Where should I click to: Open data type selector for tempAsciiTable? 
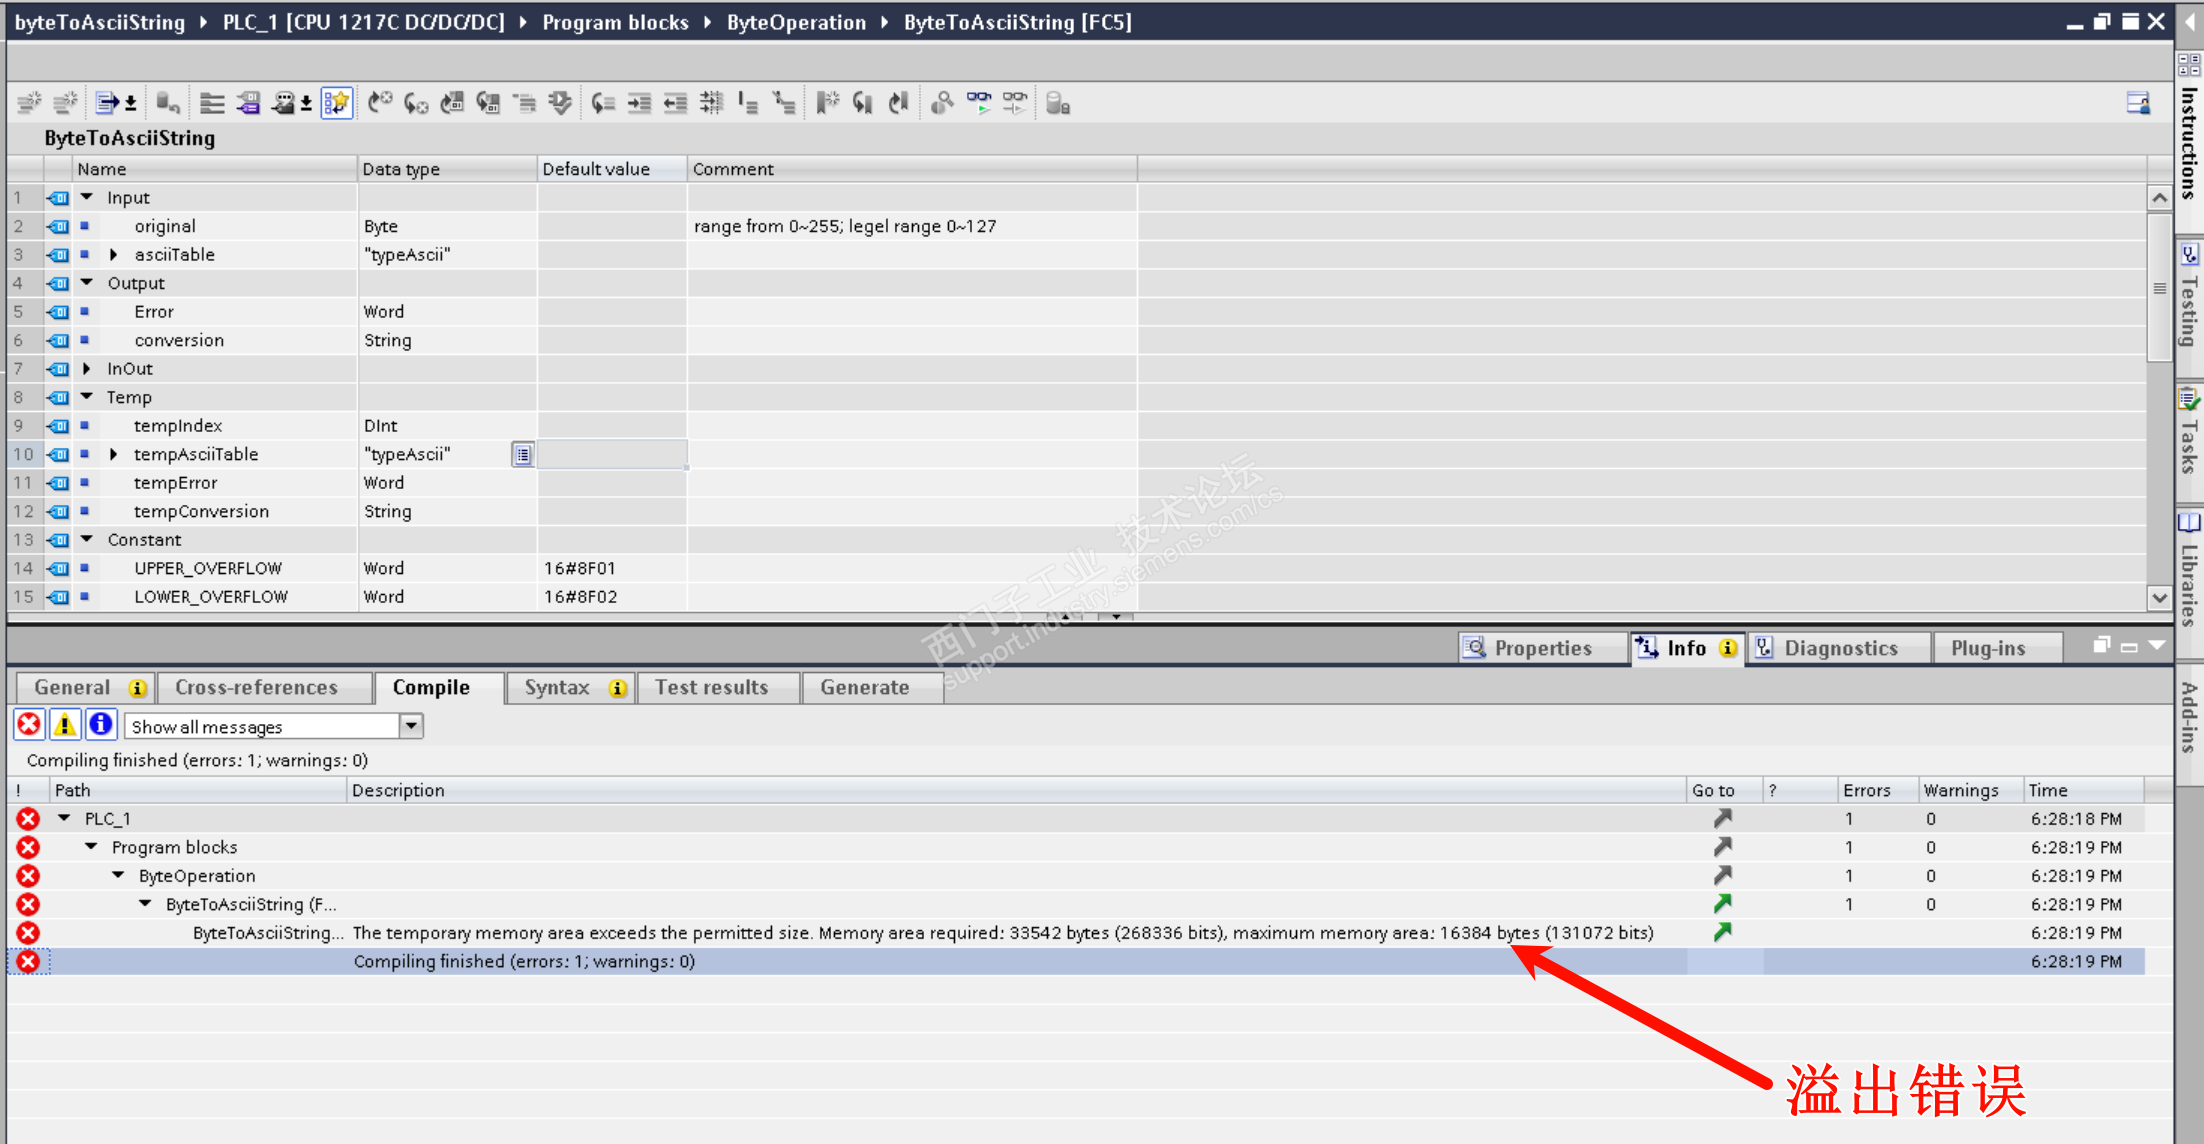[522, 455]
